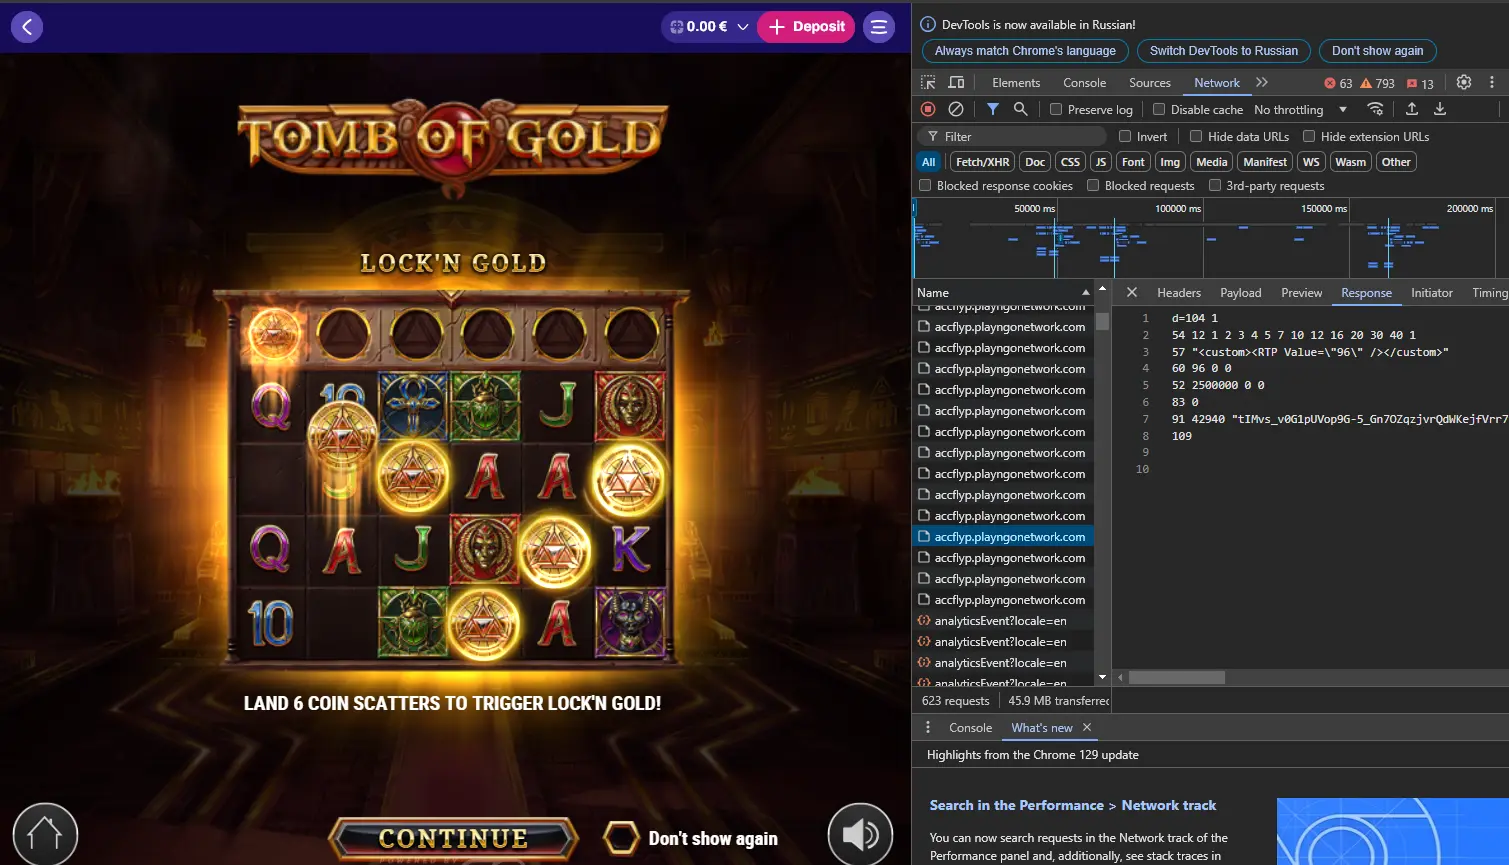Open DevTools settings gear

click(x=1464, y=82)
